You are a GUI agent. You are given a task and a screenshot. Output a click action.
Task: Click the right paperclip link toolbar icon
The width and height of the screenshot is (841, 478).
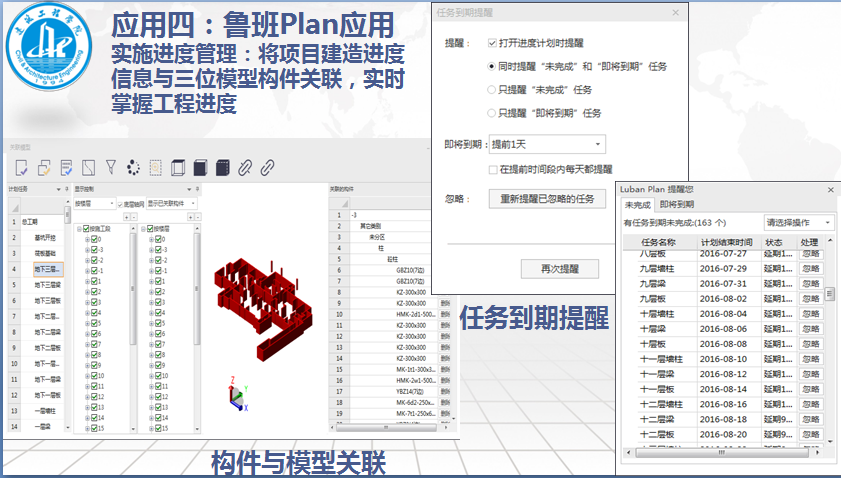coord(267,168)
